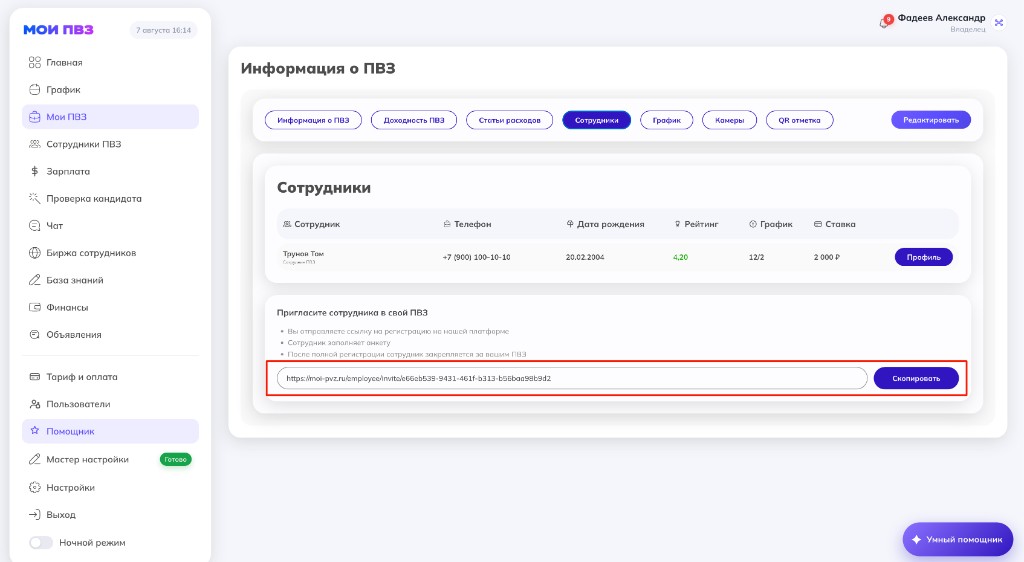Open Профиль for Трунов Том
Viewport: 1024px width, 562px height.
click(923, 257)
